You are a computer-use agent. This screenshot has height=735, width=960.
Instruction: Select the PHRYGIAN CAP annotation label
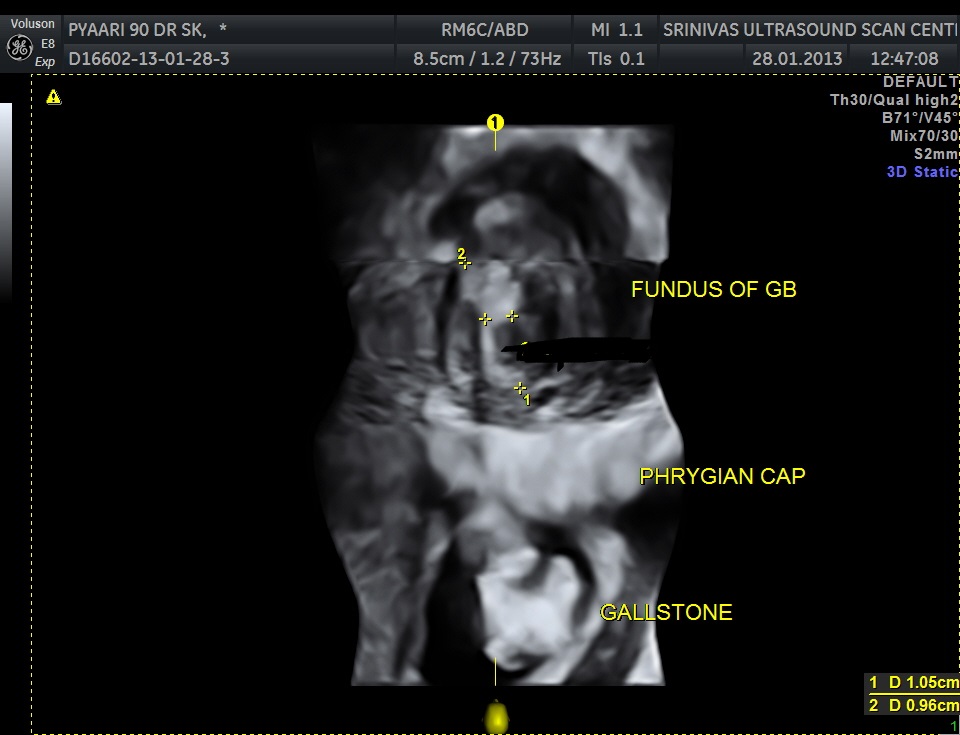coord(722,477)
